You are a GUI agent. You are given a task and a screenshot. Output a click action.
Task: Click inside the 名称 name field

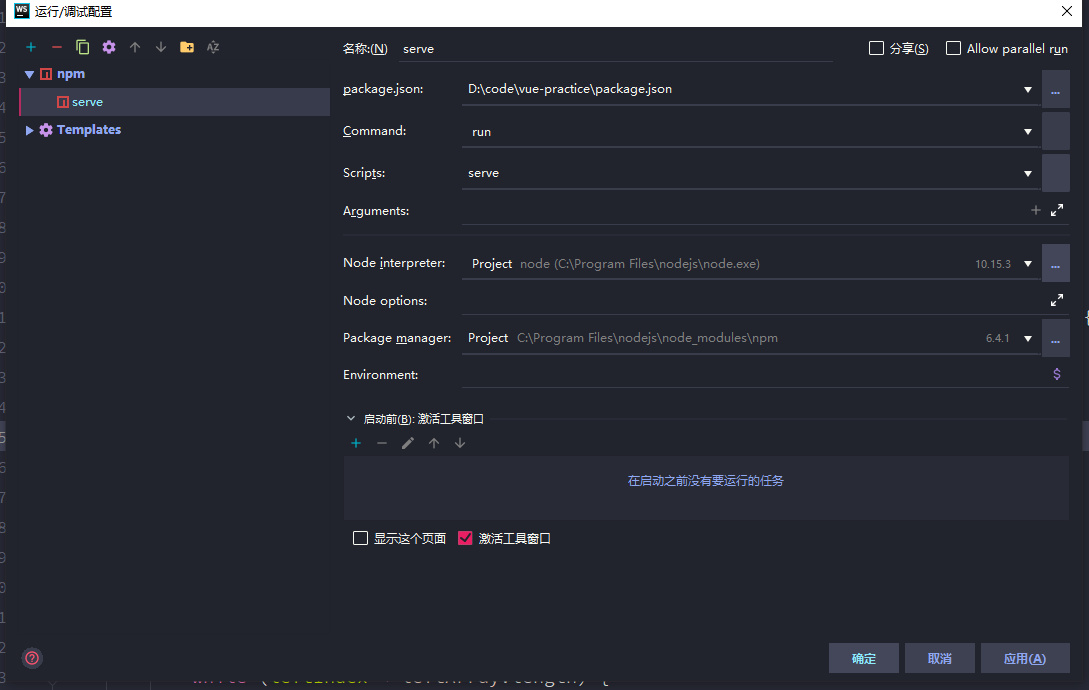(x=600, y=48)
